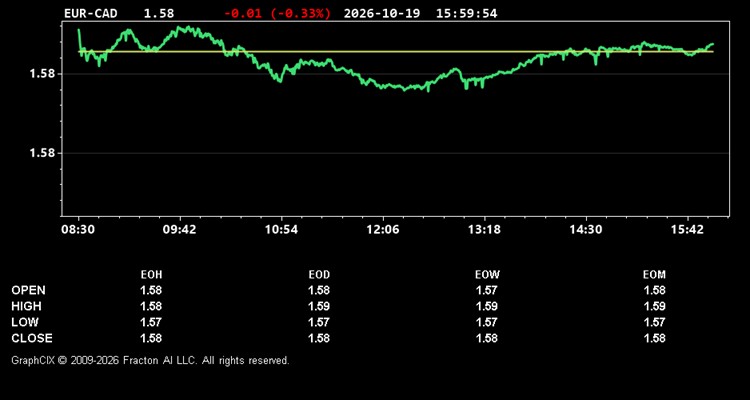Click the EOD HIGH value 1.59
The width and height of the screenshot is (750, 400).
pyautogui.click(x=319, y=306)
